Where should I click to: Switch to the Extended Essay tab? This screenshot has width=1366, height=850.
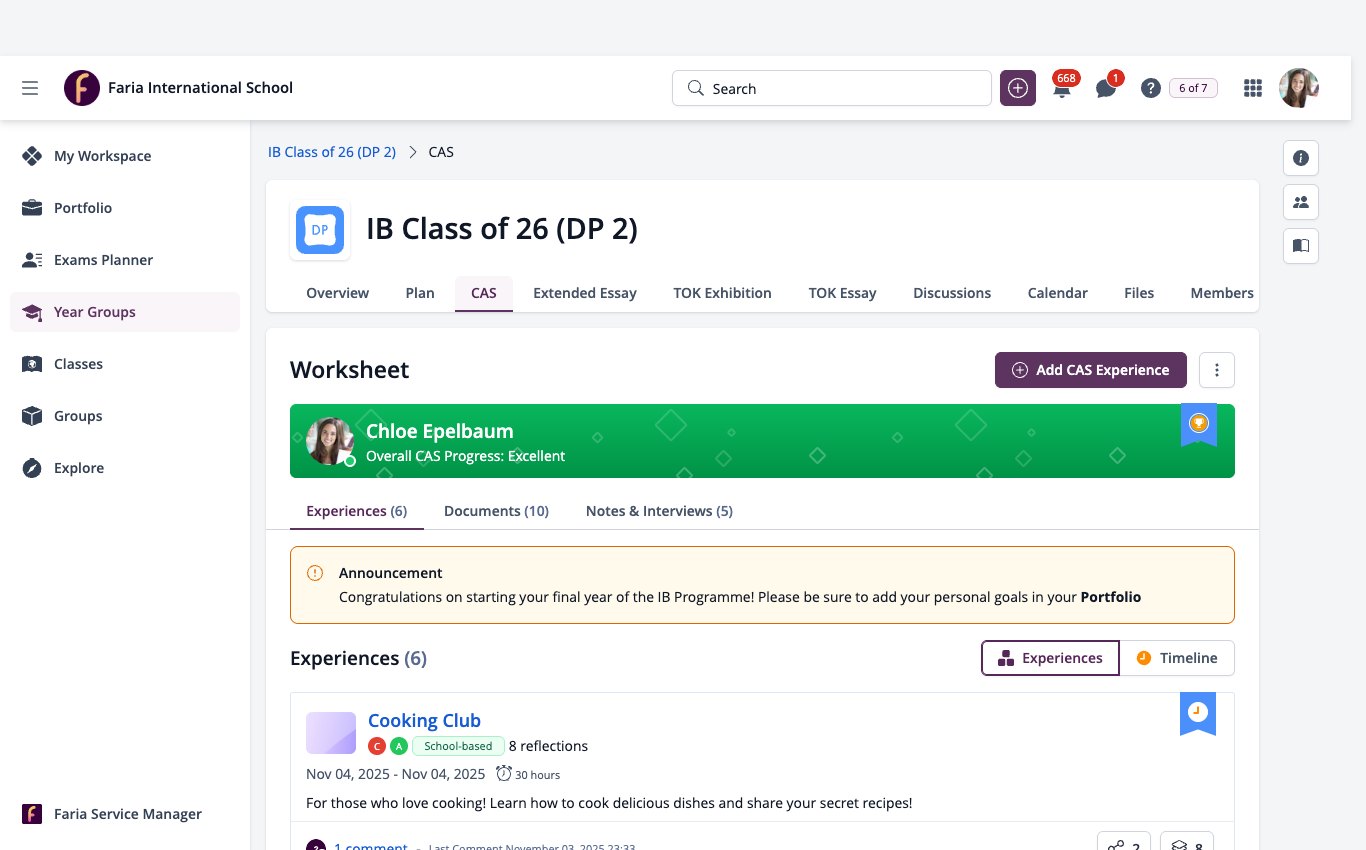[585, 293]
